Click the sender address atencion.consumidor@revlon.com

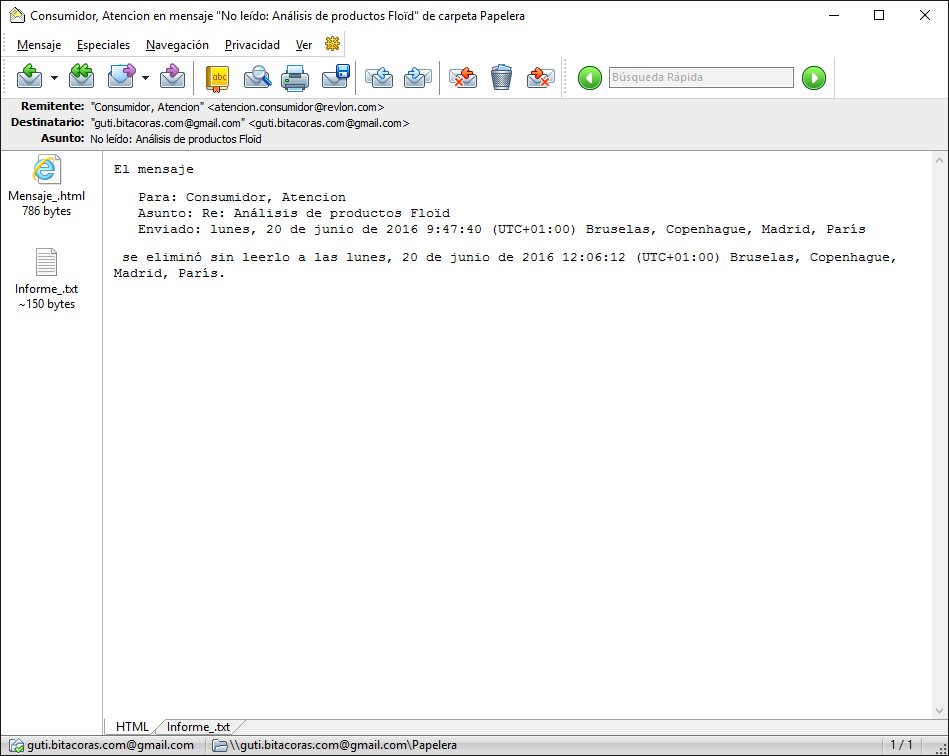pyautogui.click(x=296, y=107)
